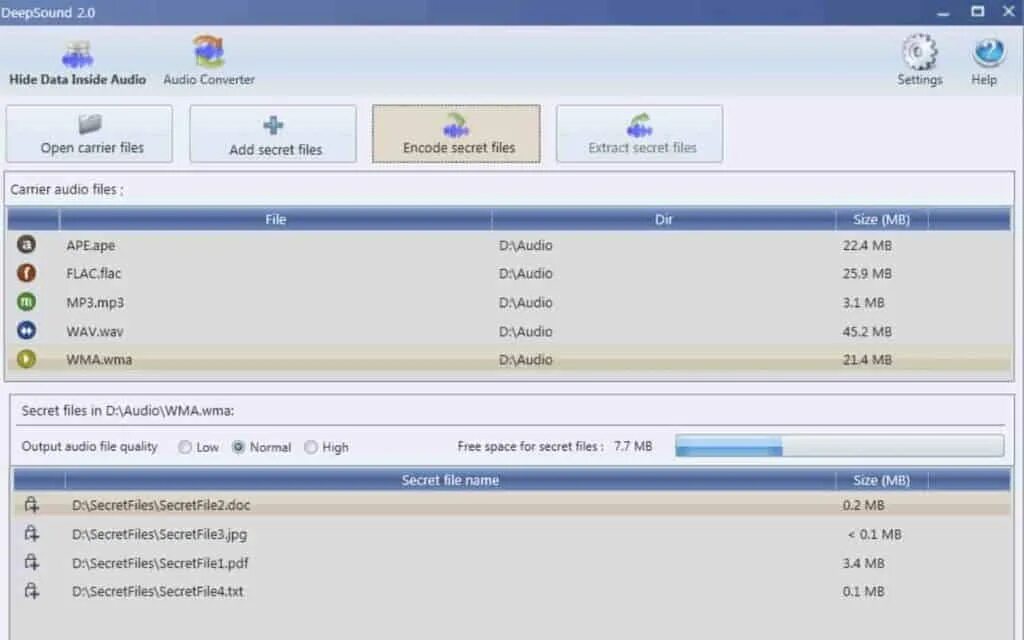This screenshot has width=1024, height=640.
Task: Click the 21.4 MB size of WMA.wma
Action: tap(867, 359)
